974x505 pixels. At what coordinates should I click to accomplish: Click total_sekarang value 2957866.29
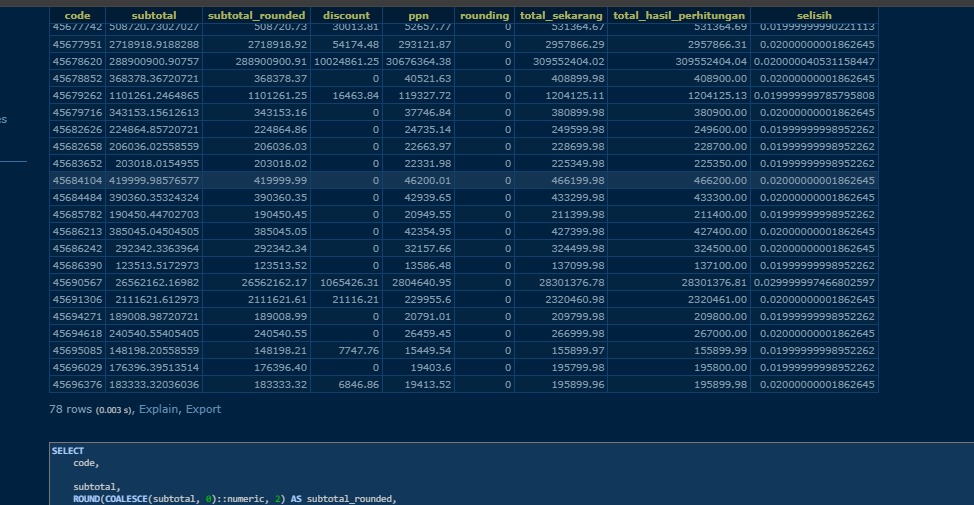[561, 45]
